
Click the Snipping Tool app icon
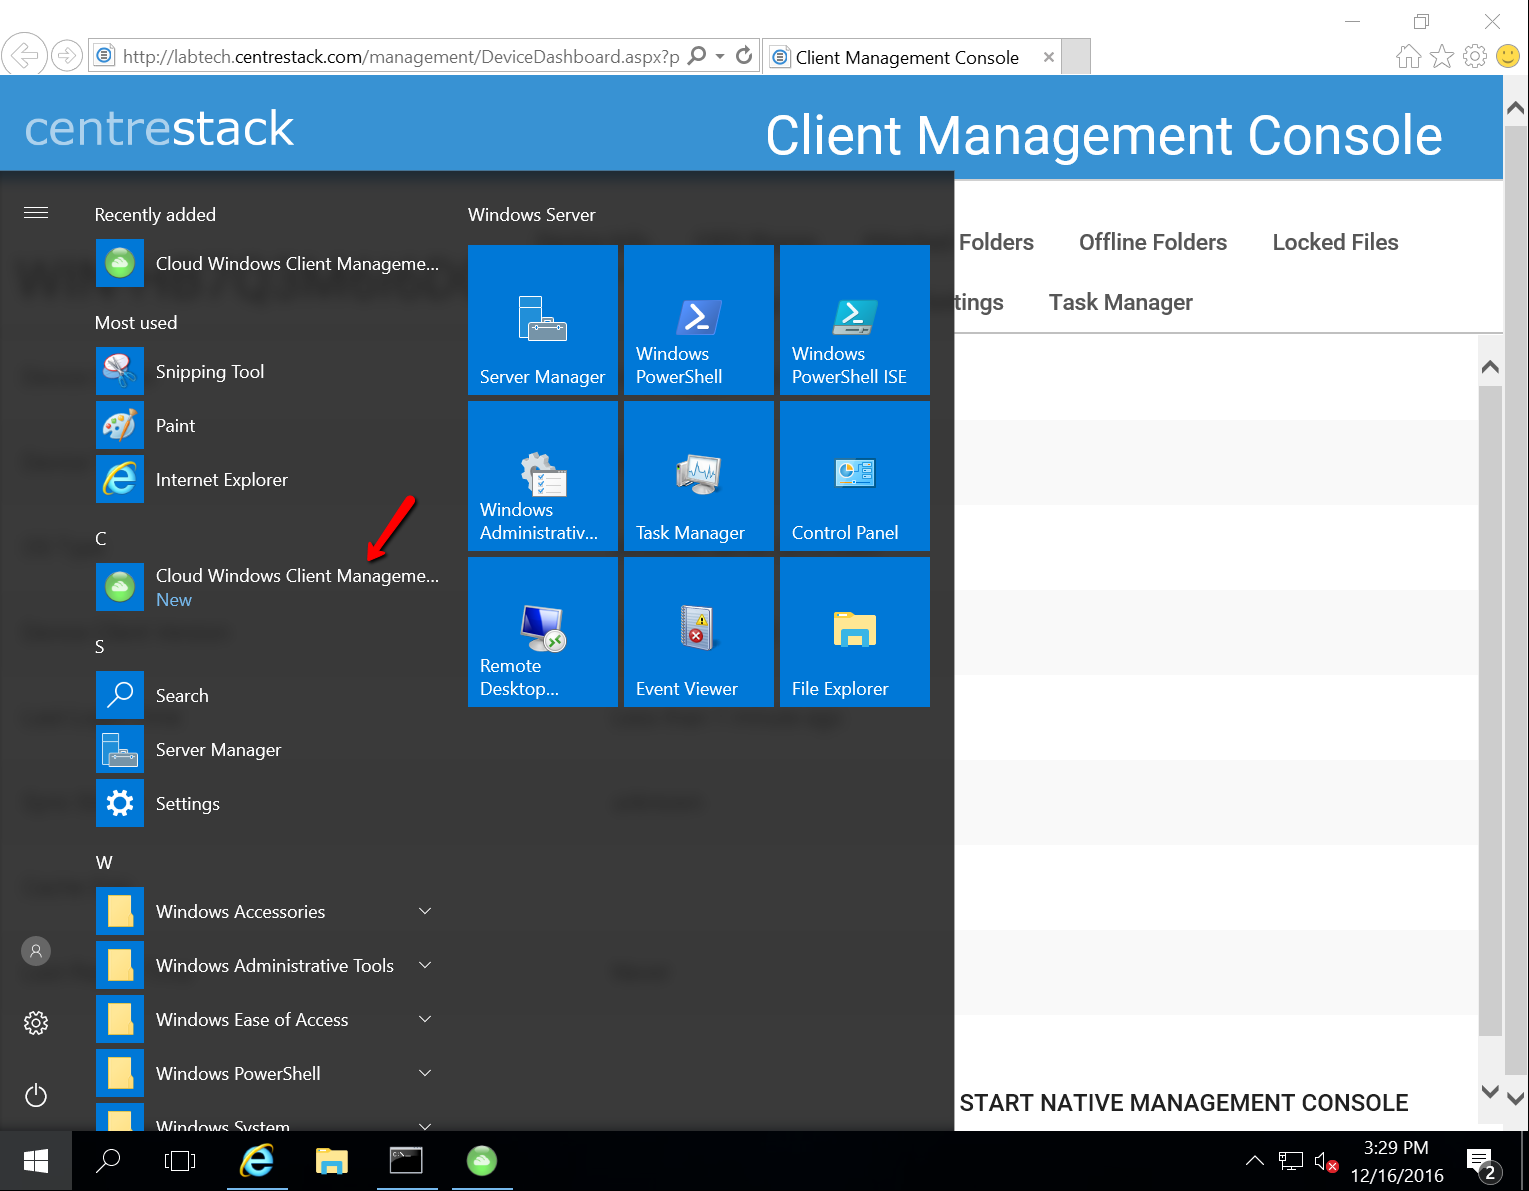[x=120, y=372]
